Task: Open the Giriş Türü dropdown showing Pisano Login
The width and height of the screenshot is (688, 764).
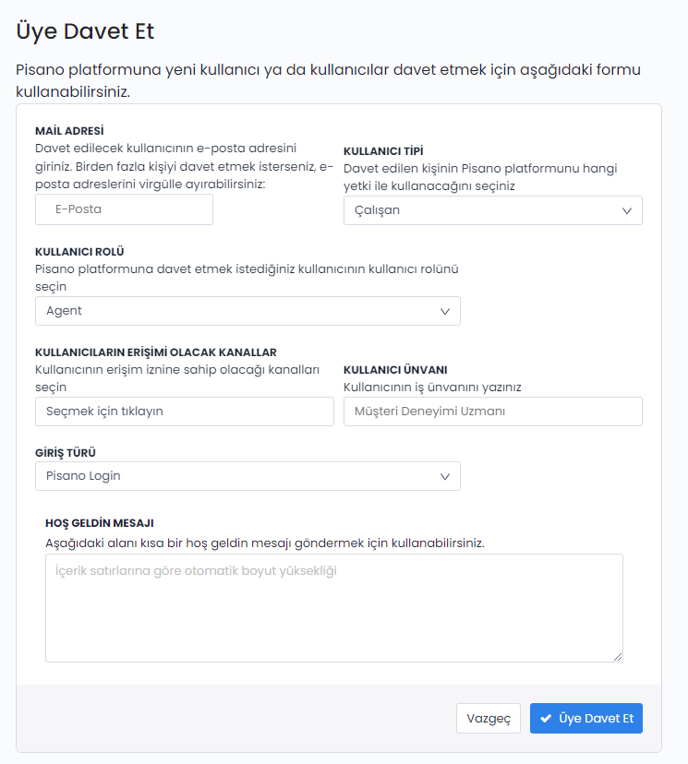Action: [x=247, y=476]
